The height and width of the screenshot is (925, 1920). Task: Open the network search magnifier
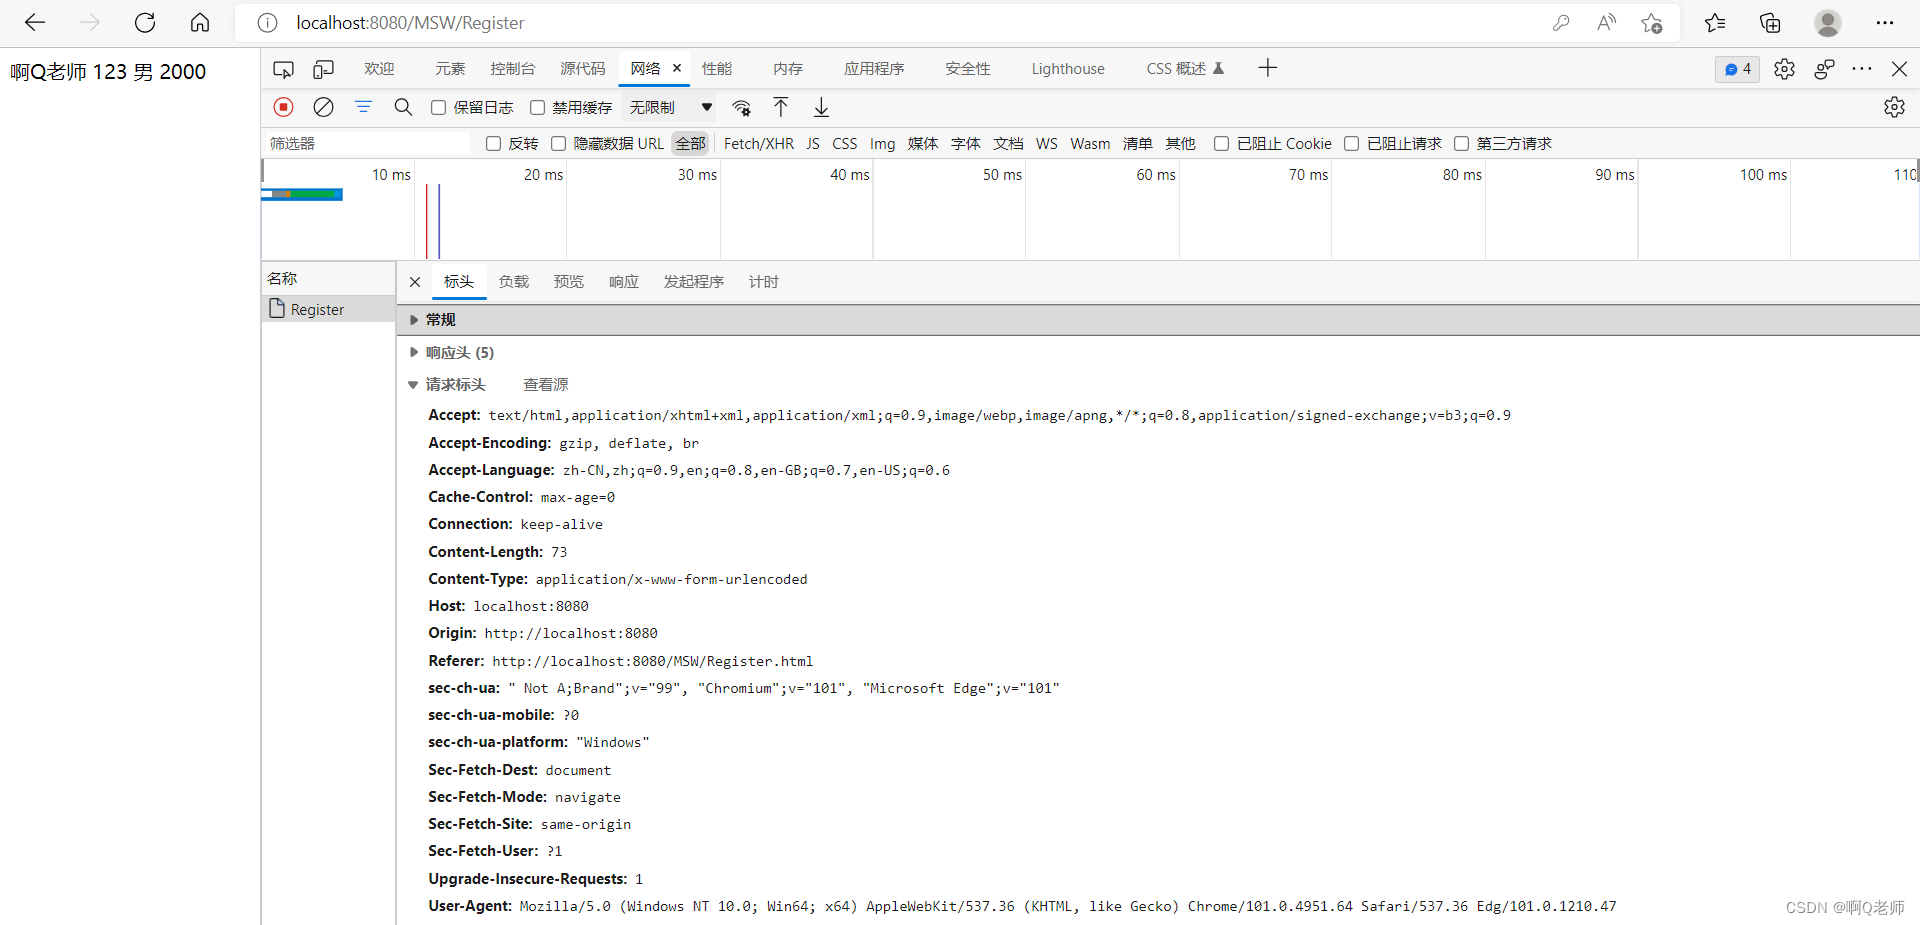click(x=403, y=107)
